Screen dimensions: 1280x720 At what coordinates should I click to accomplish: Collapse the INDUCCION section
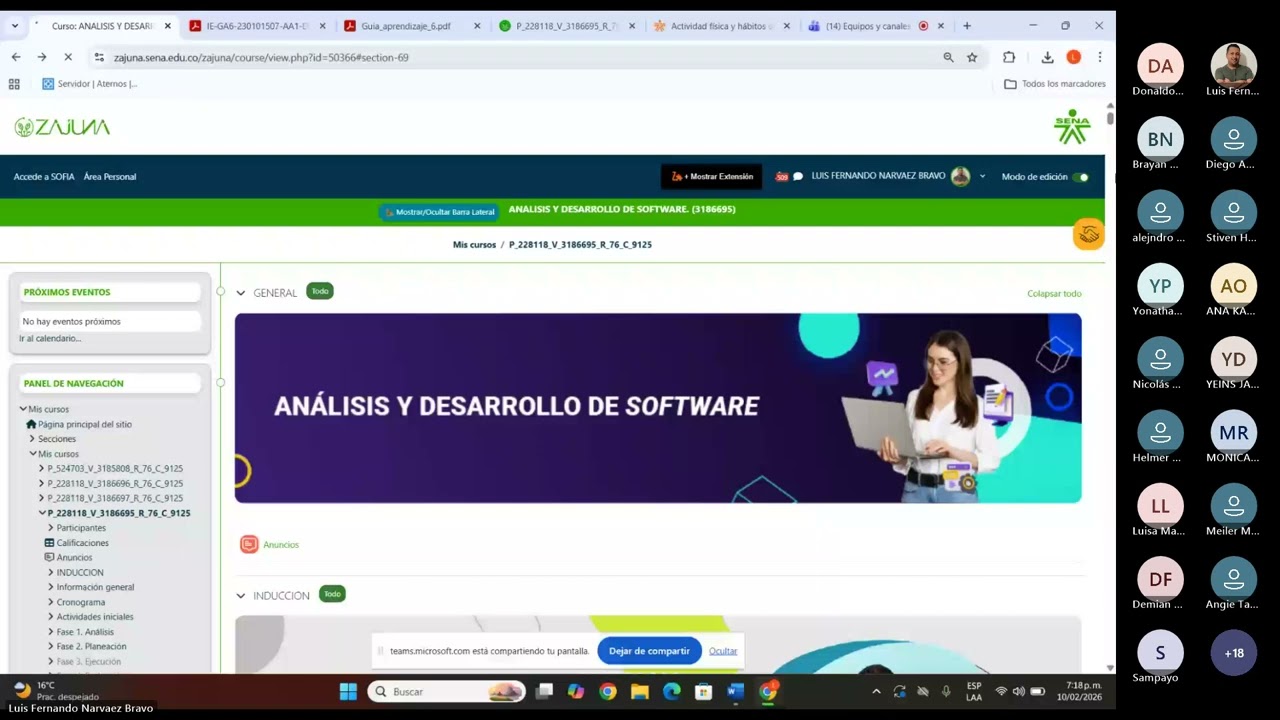coord(241,596)
